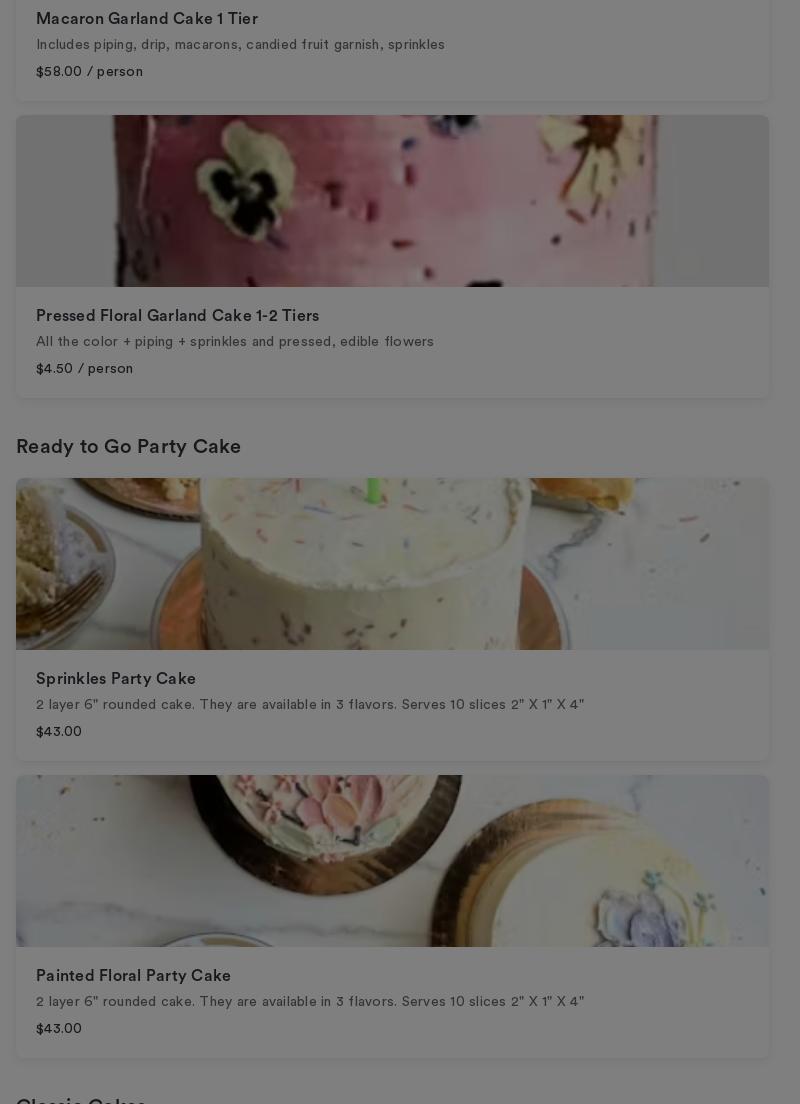800x1104 pixels.
Task: Click the Painted Floral Party Cake serving description
Action: point(310,1002)
